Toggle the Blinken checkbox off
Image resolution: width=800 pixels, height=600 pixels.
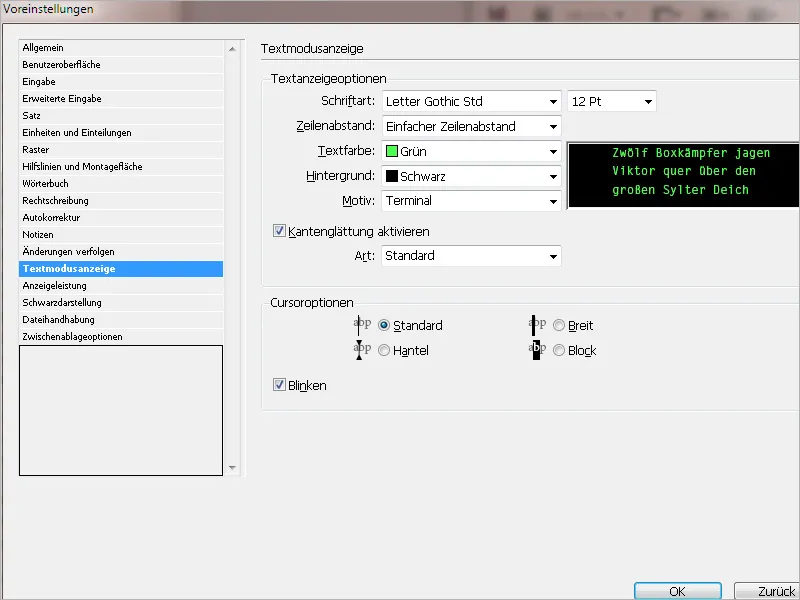tap(278, 384)
